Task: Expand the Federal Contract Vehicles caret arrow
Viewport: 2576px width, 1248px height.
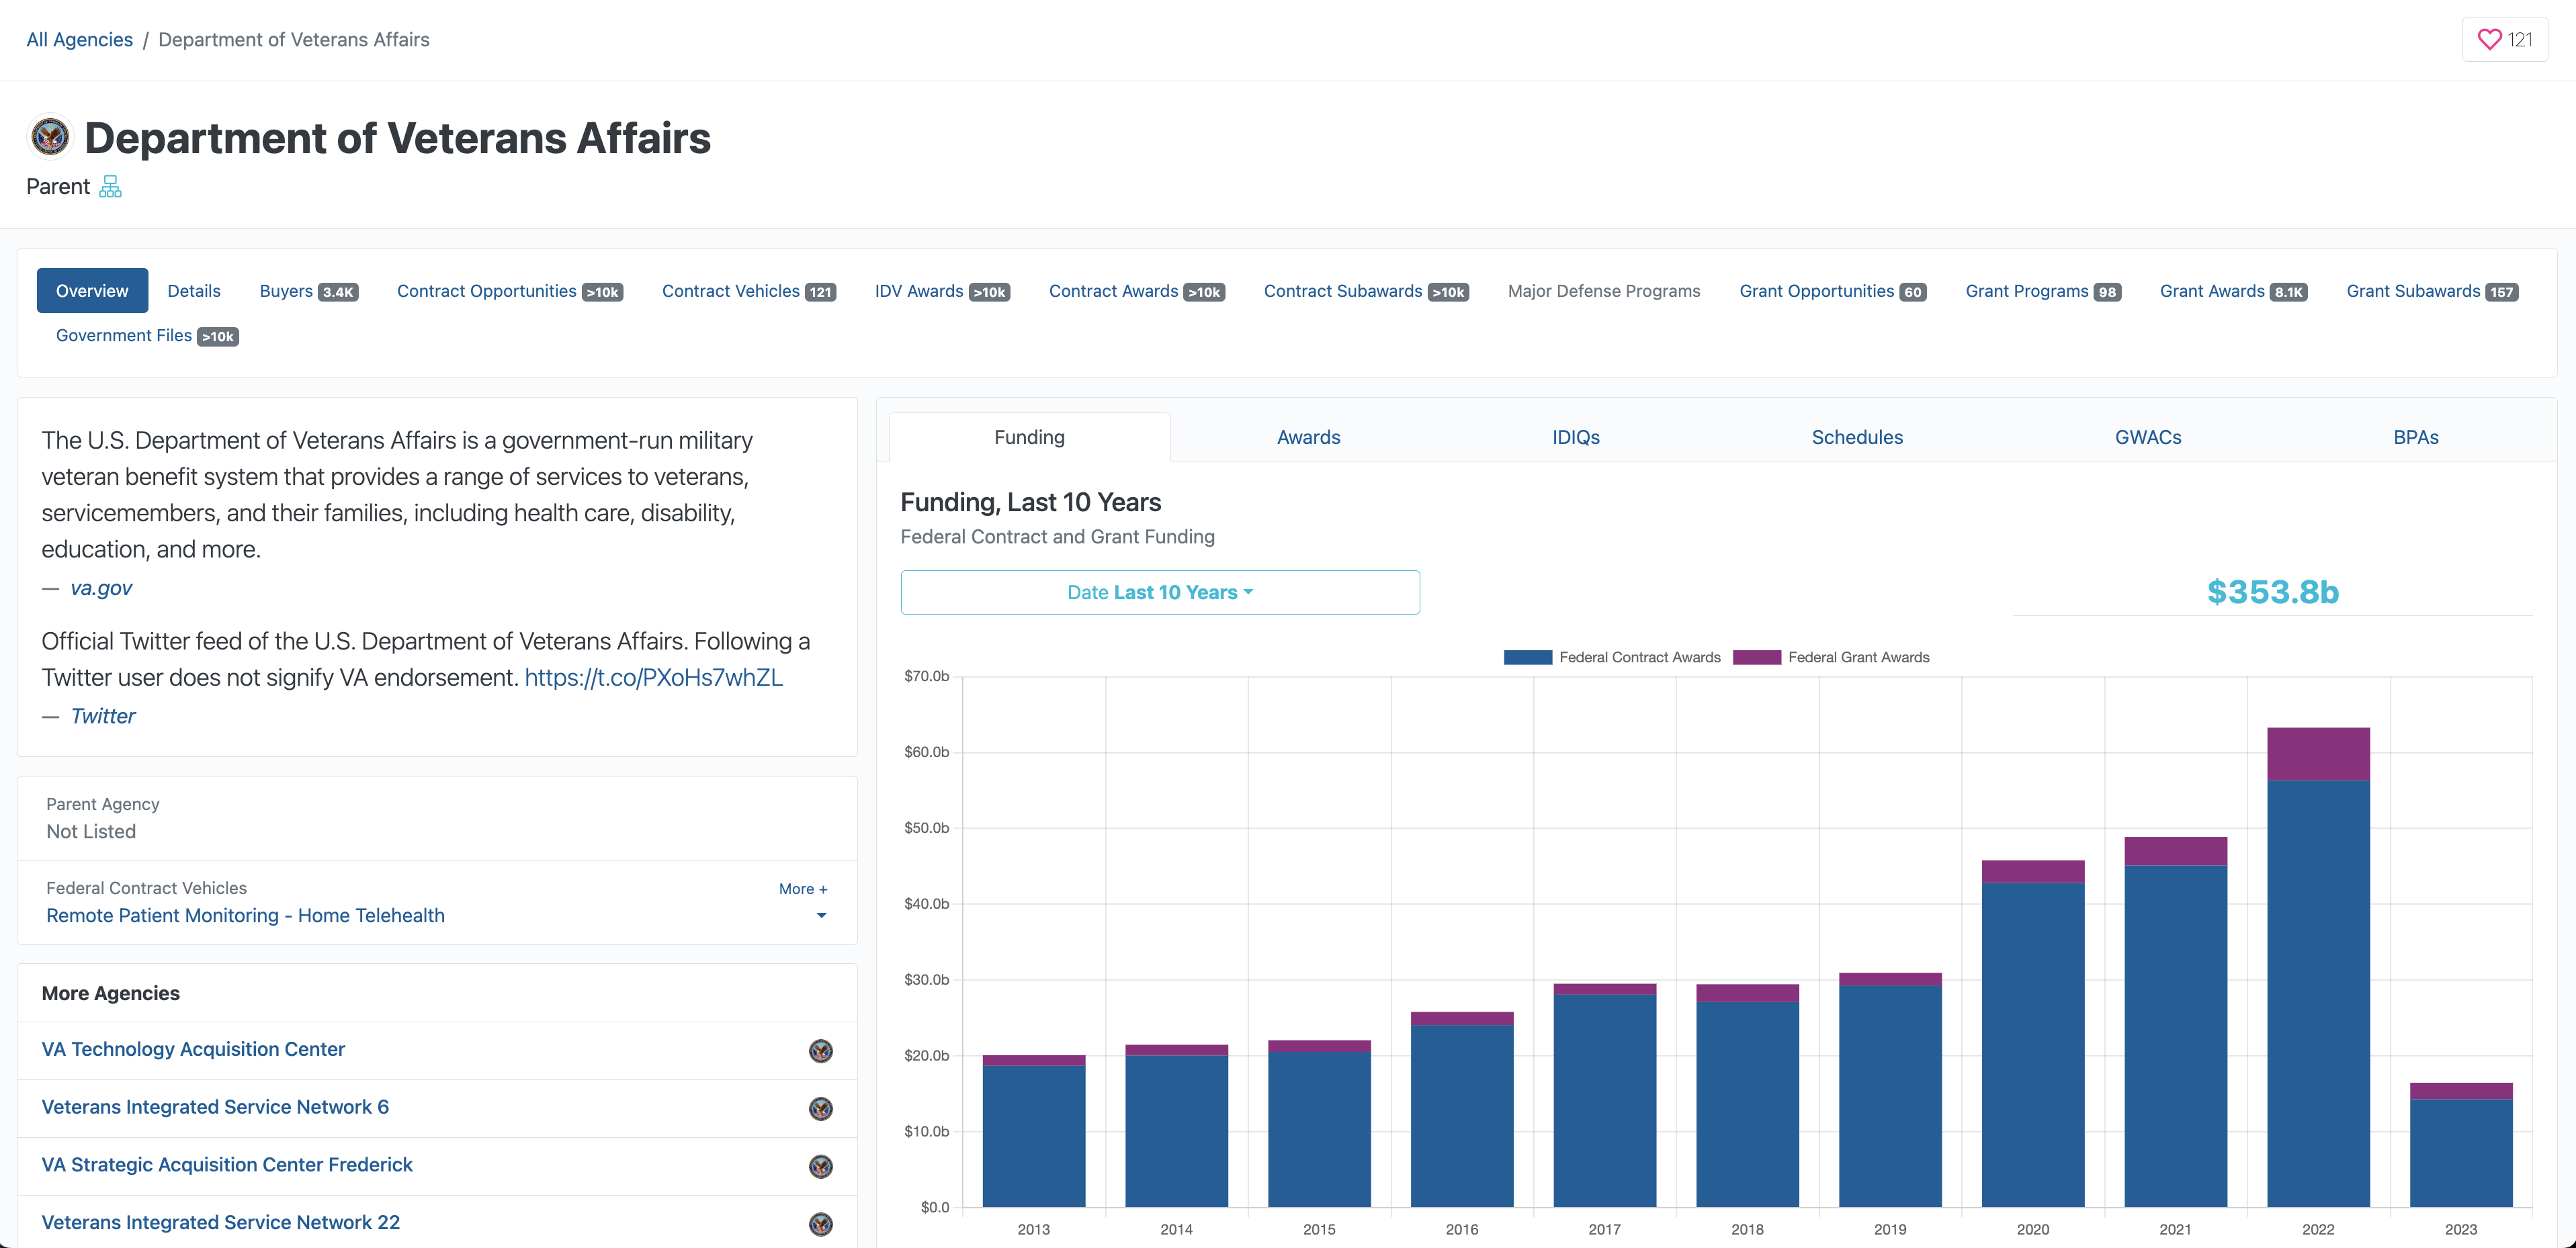Action: tap(821, 916)
